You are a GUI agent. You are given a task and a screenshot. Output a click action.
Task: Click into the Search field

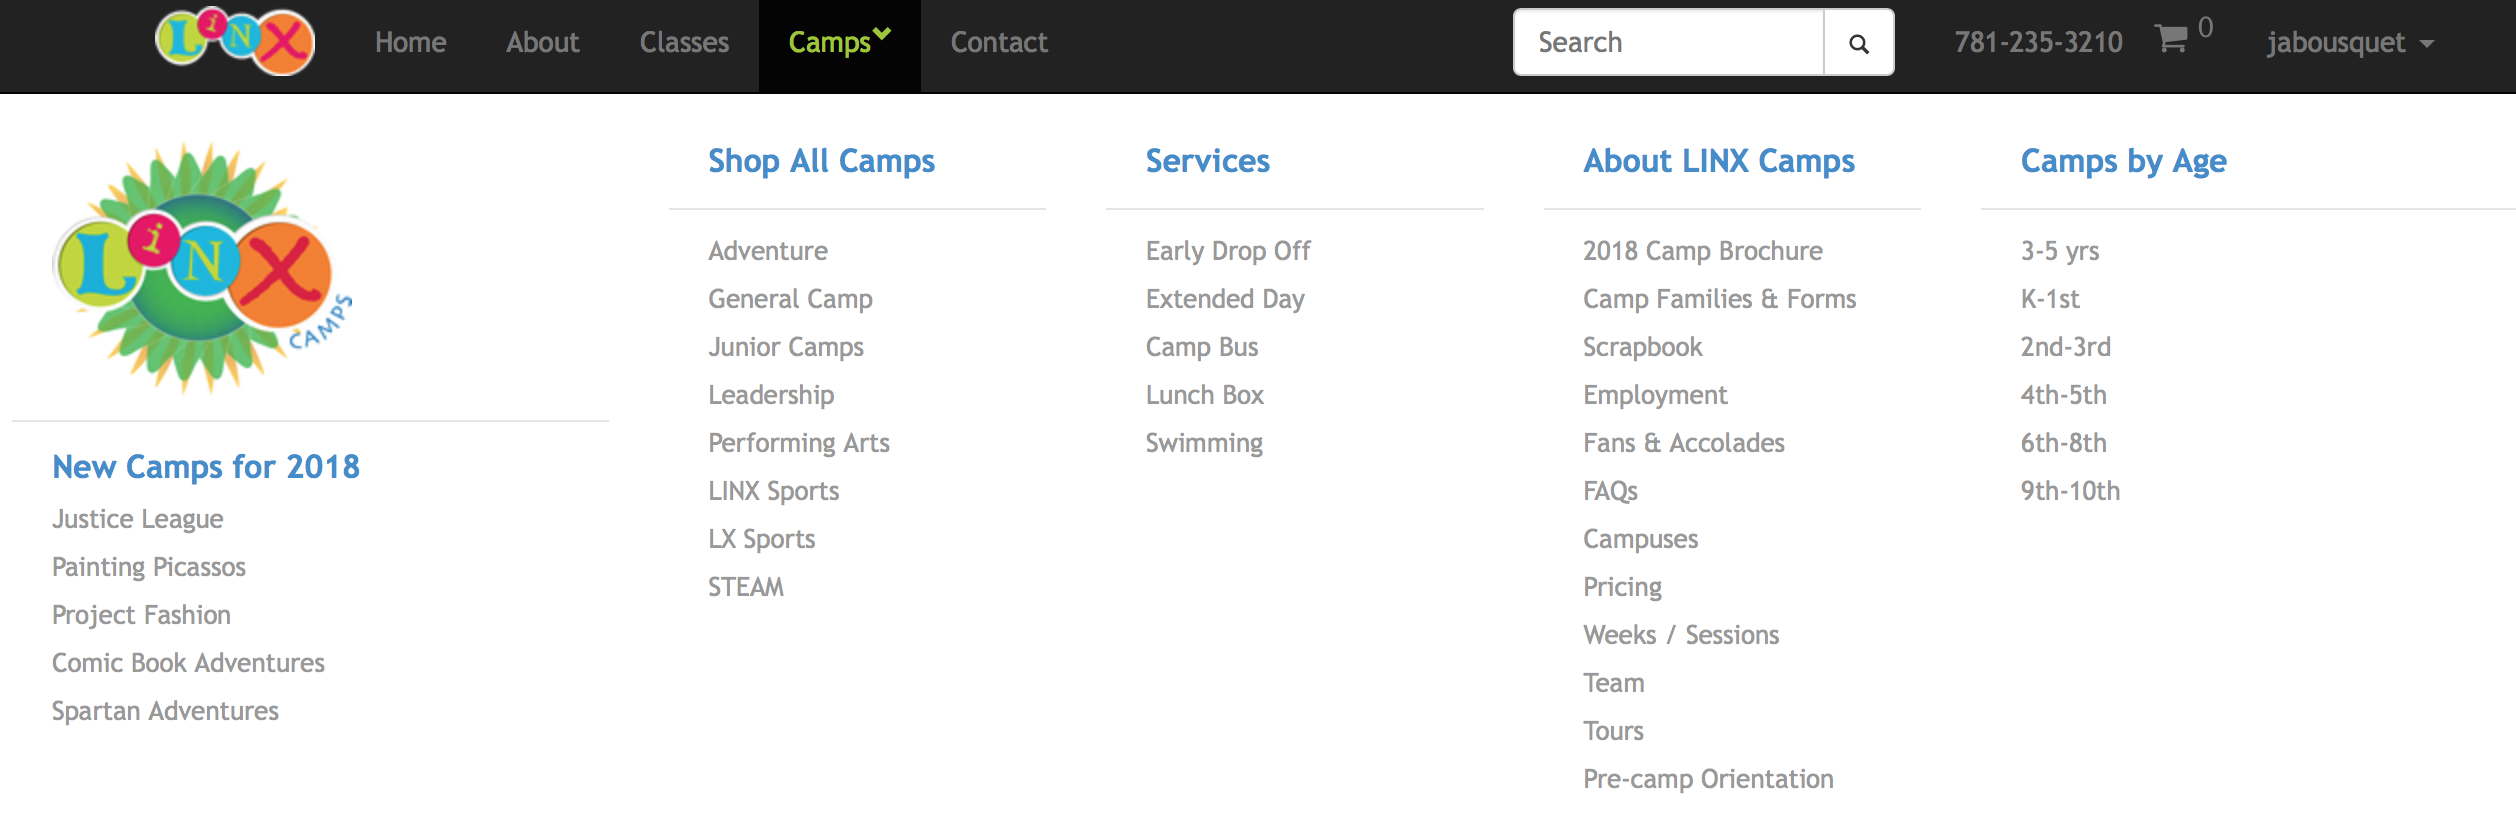click(x=1668, y=43)
